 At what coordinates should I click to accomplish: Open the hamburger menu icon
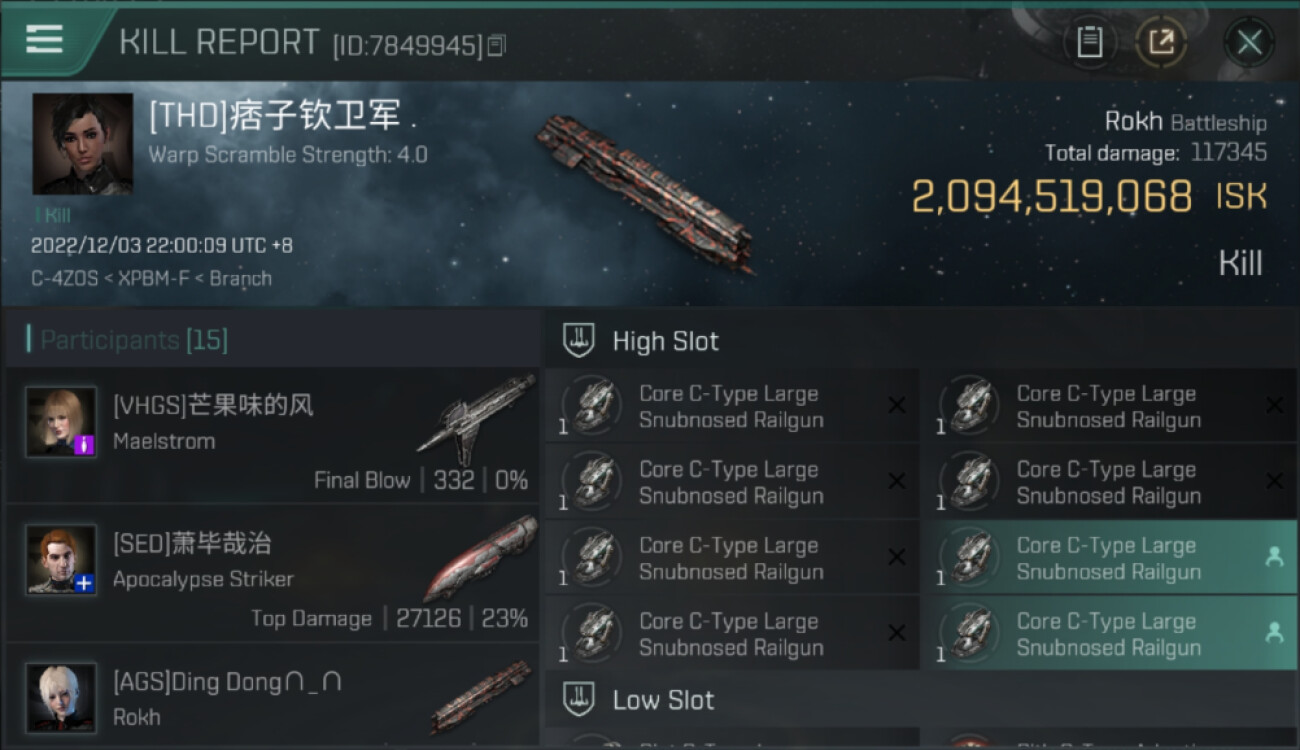[45, 40]
